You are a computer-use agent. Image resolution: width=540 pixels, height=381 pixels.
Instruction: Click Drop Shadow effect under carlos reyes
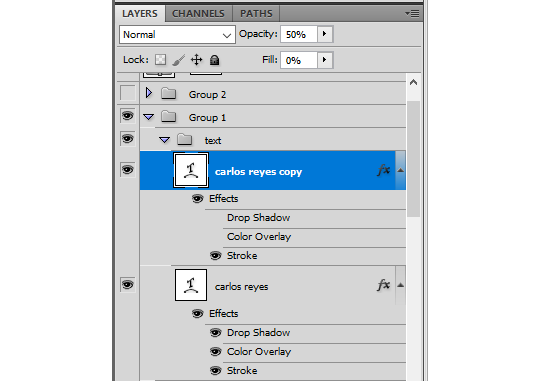pyautogui.click(x=258, y=333)
